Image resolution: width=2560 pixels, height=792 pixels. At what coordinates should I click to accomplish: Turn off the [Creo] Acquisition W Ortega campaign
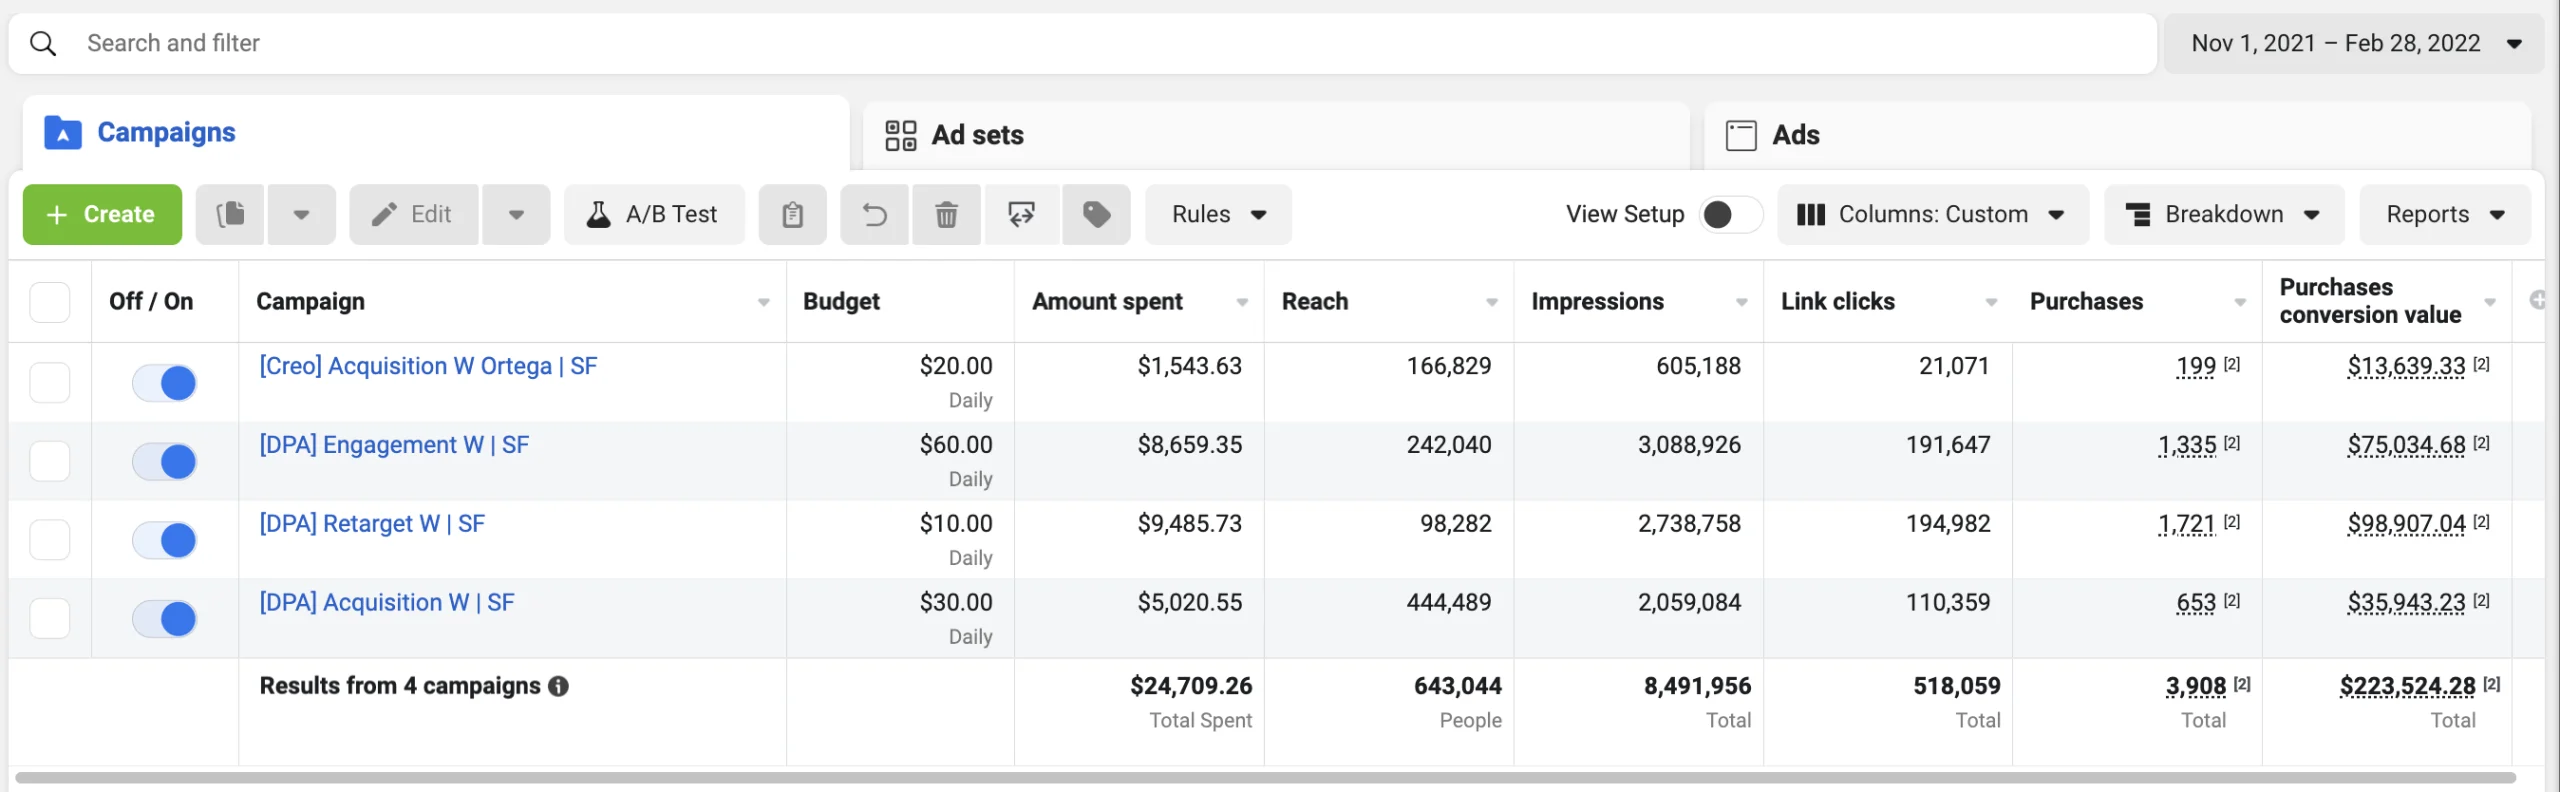pyautogui.click(x=165, y=382)
